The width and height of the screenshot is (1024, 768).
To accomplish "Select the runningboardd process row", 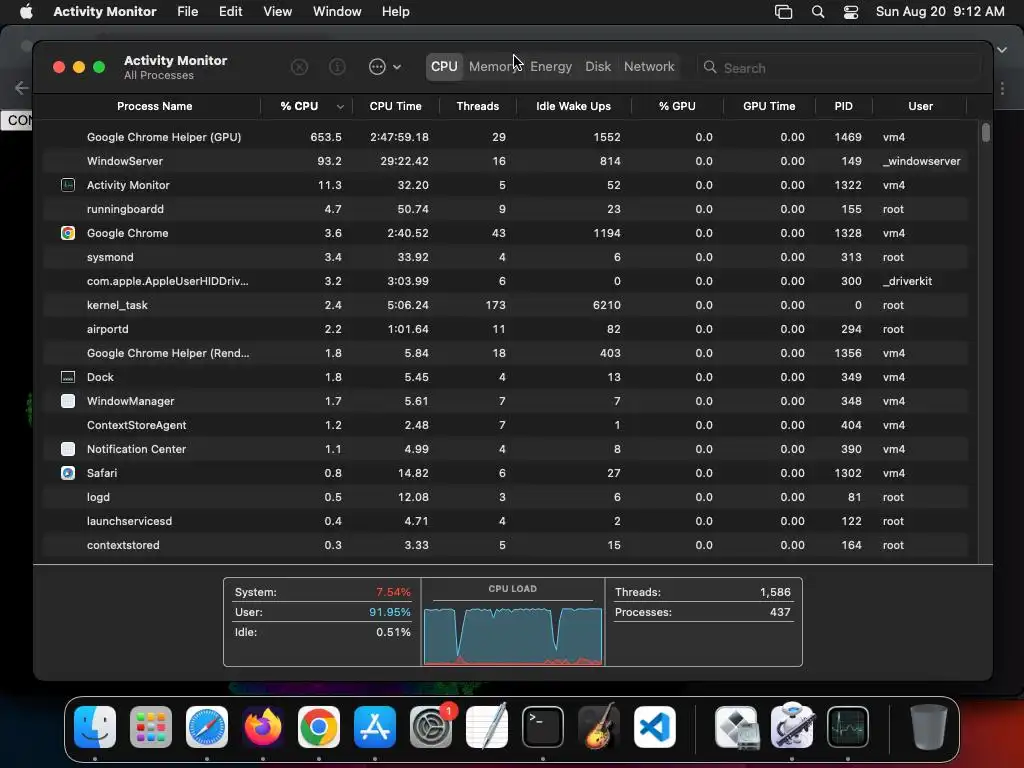I will coord(506,209).
